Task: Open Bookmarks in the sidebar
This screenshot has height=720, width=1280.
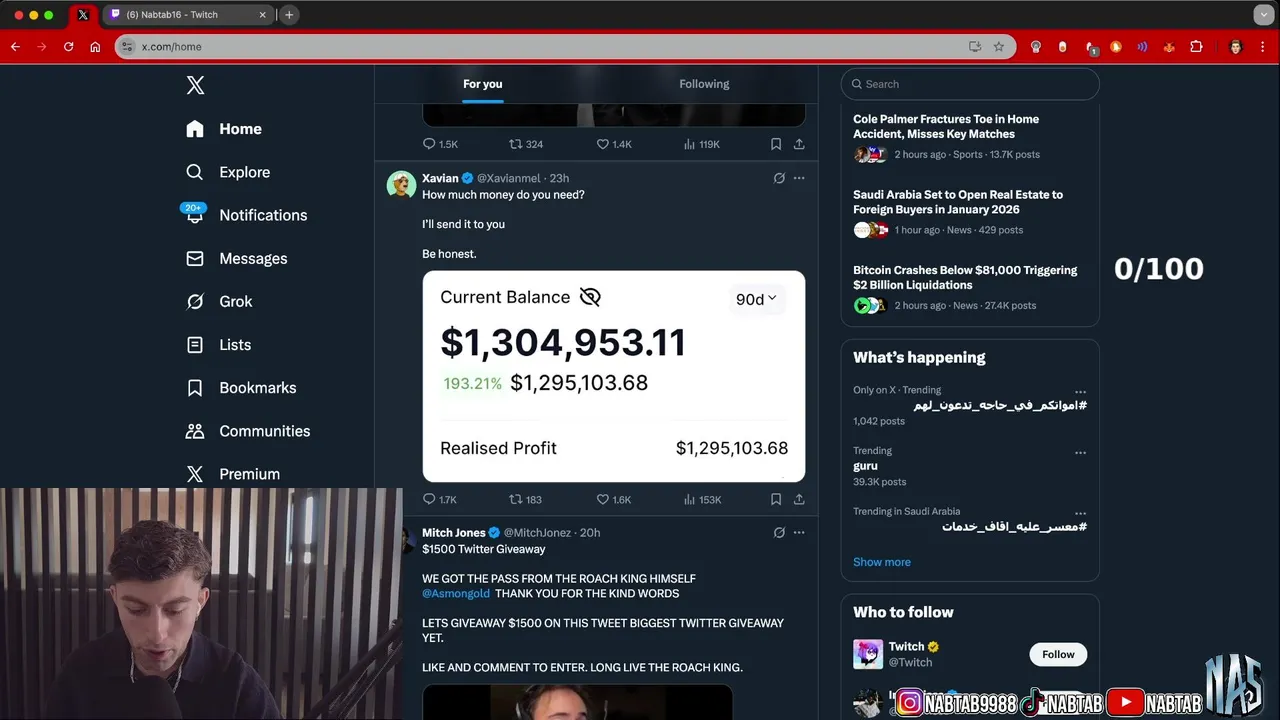Action: pos(241,387)
